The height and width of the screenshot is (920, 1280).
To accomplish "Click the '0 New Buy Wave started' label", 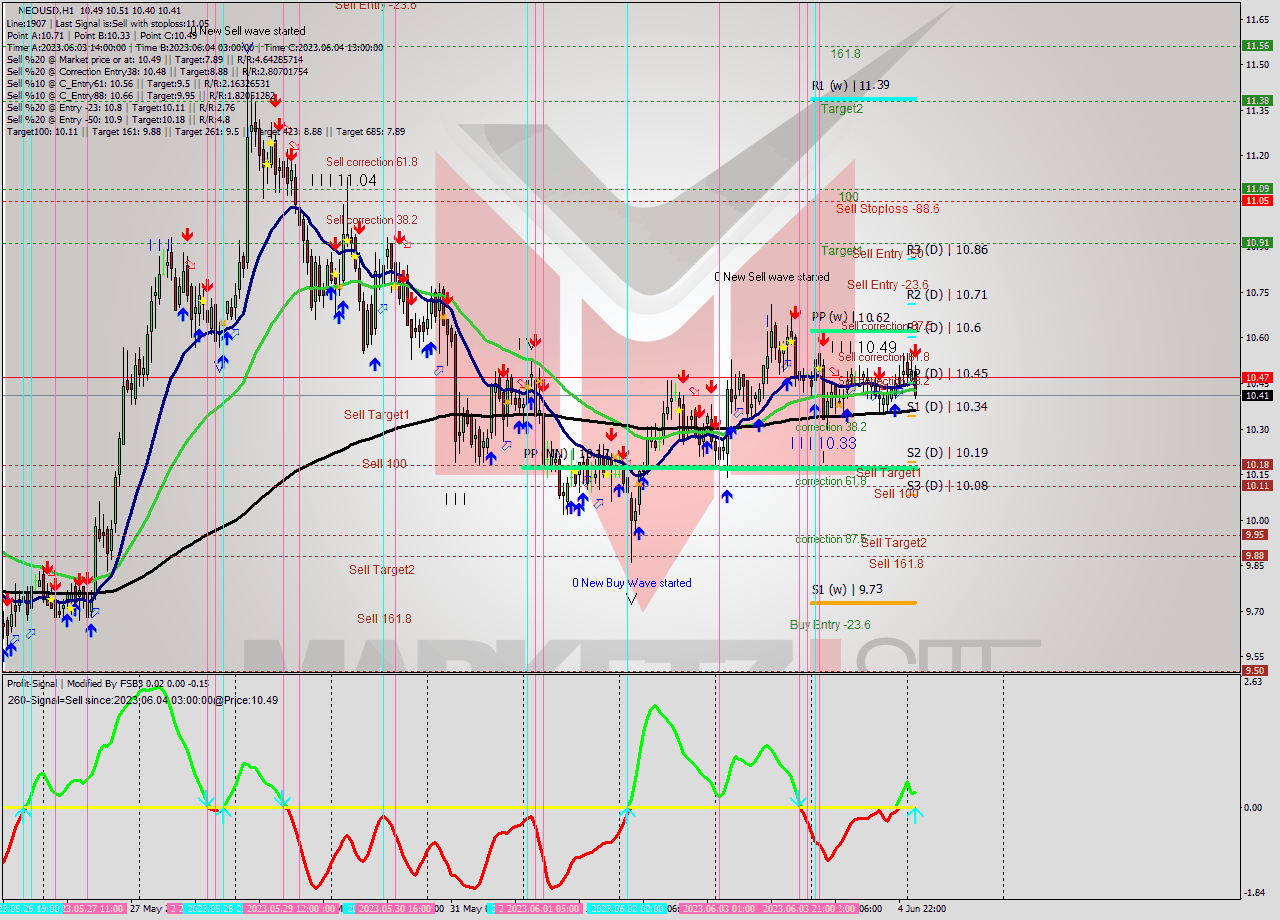I will pyautogui.click(x=631, y=583).
